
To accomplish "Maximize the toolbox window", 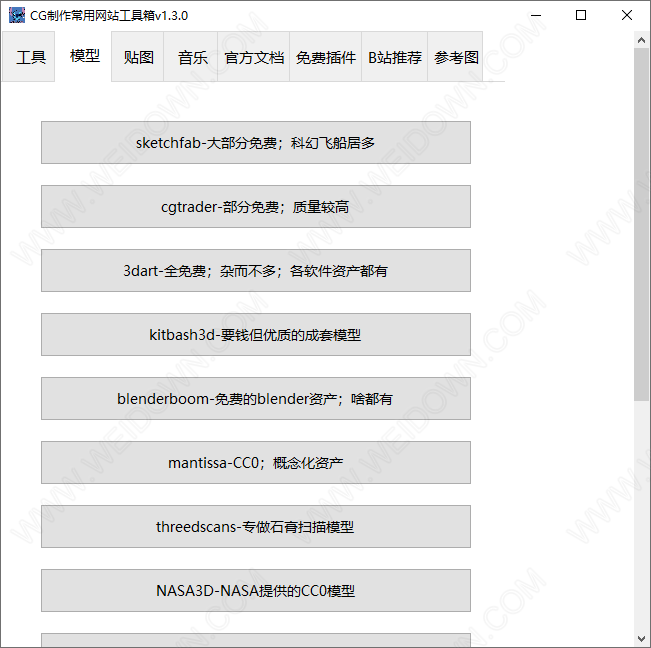I will [x=581, y=15].
